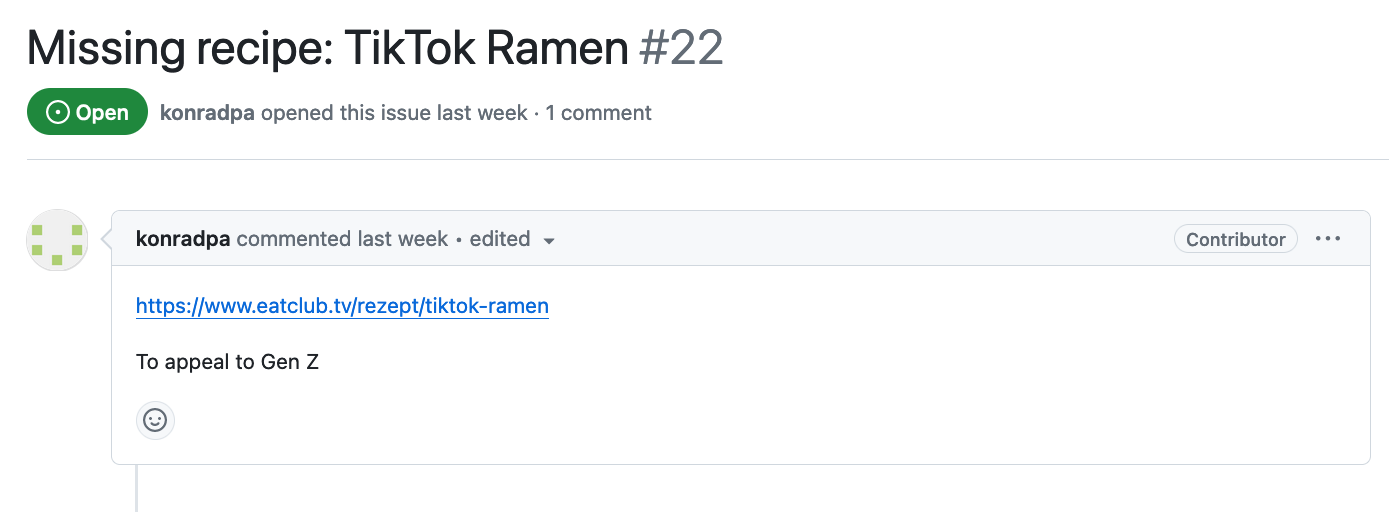Open the eatclub.tv TikTok ramen link
Viewport: 1389px width, 512px height.
342,306
